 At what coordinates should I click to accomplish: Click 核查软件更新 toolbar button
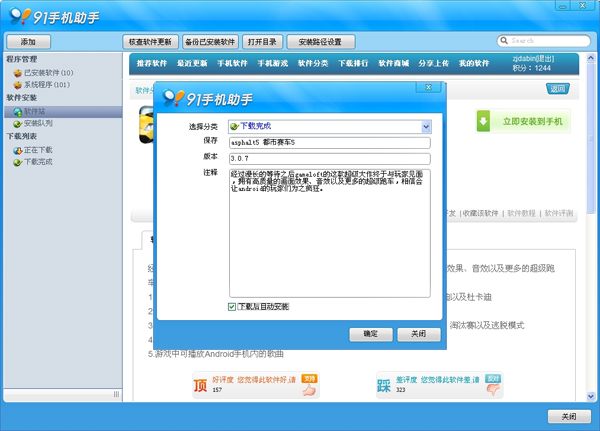pos(150,42)
